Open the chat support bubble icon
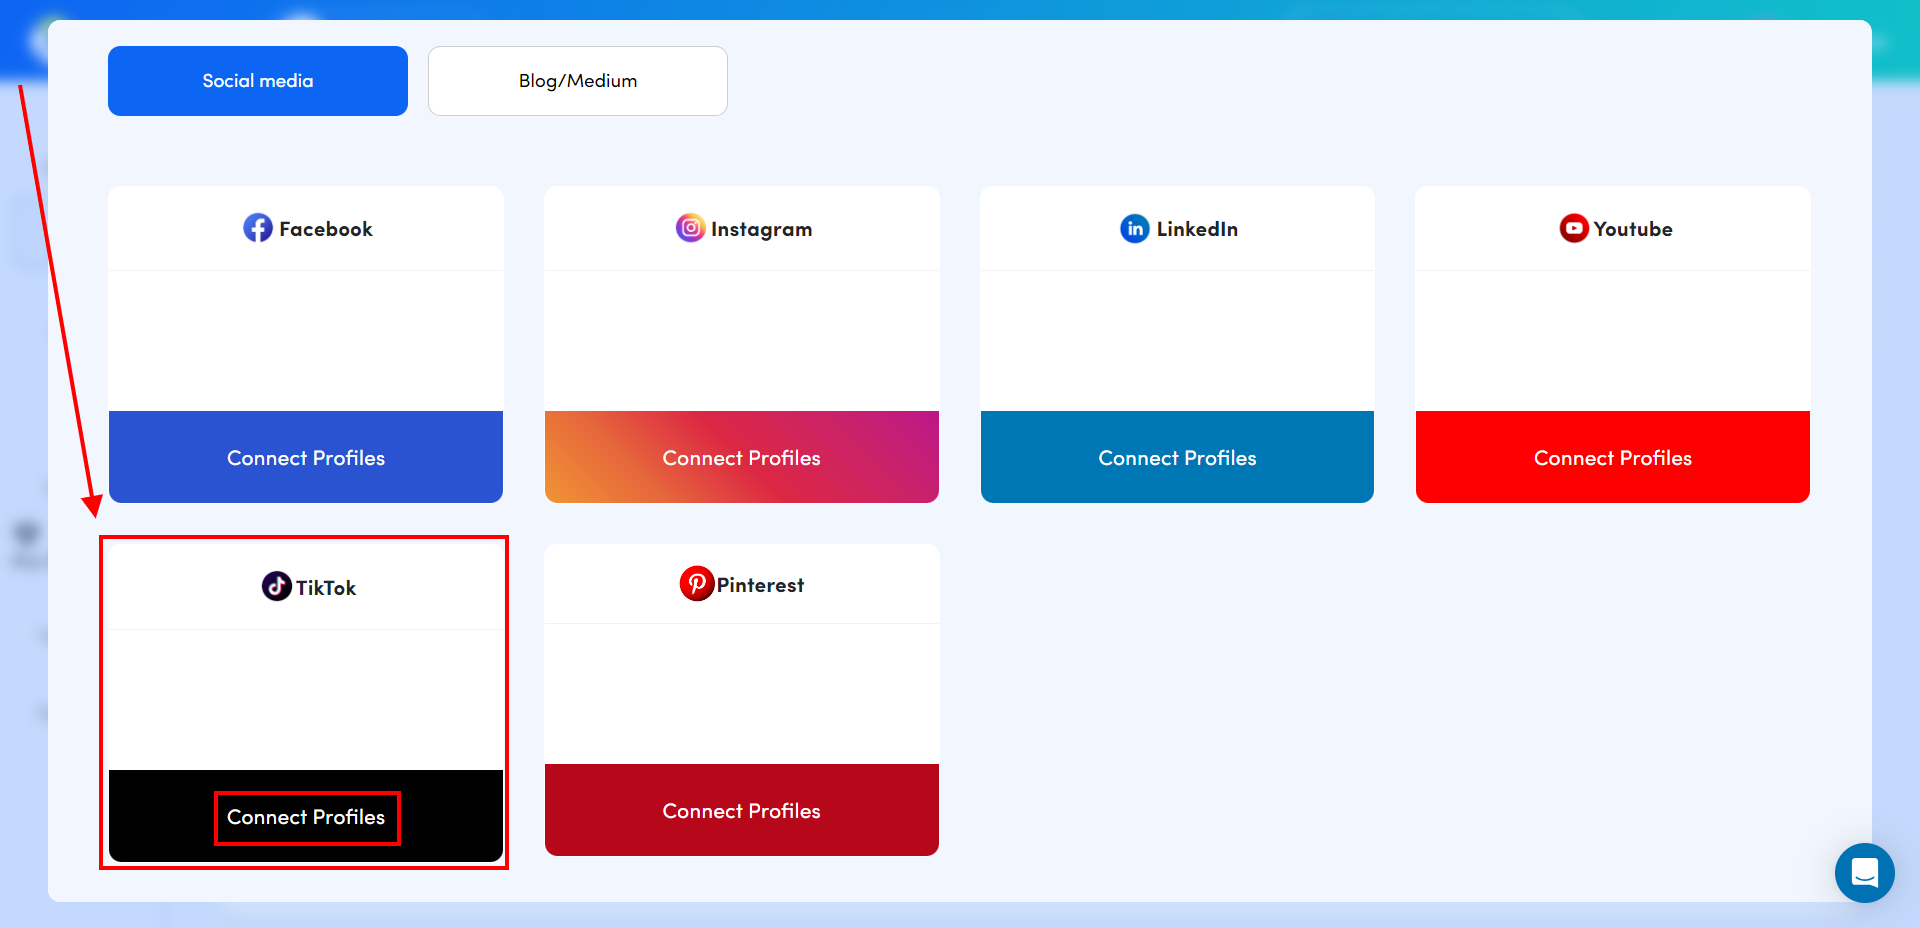 pyautogui.click(x=1865, y=873)
